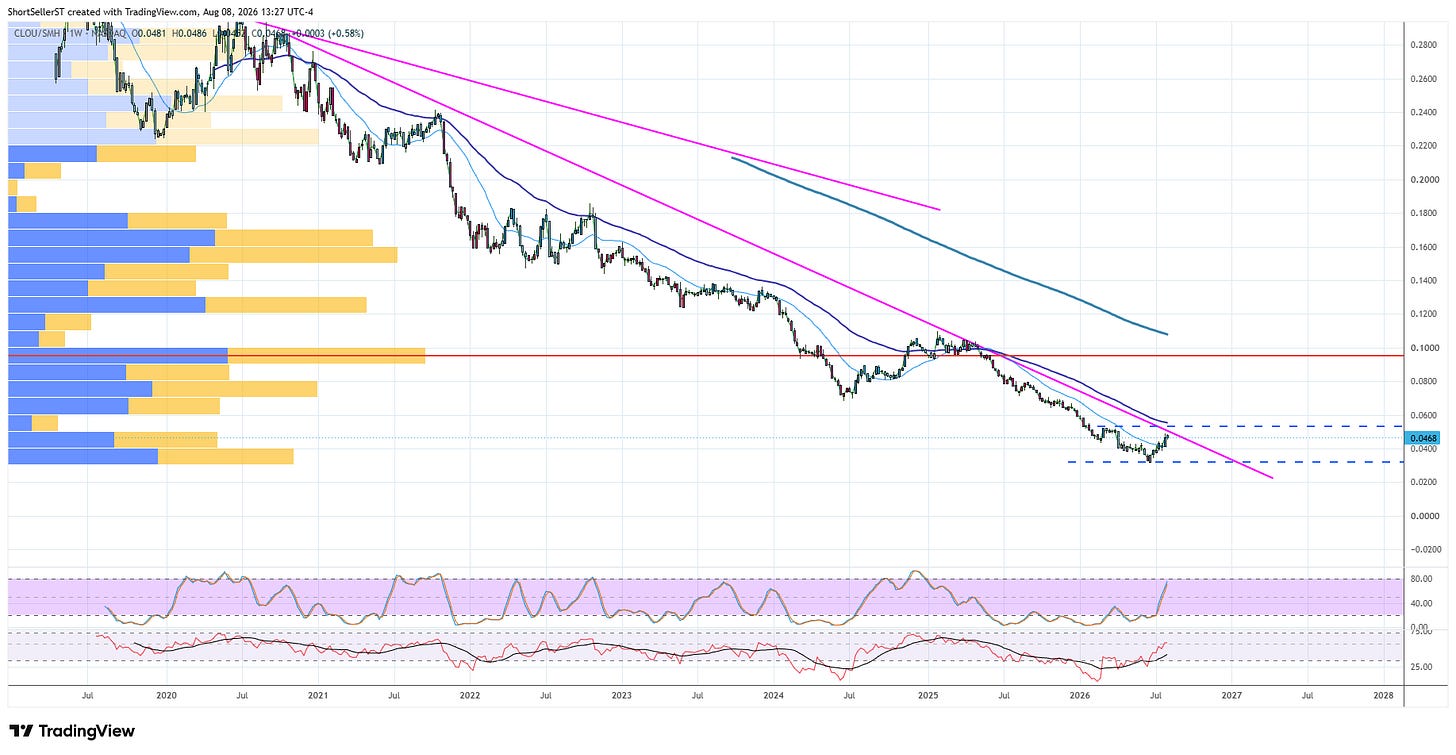1456x755 pixels.
Task: Click the highlighted current price tag 0.0468
Action: coord(1423,438)
